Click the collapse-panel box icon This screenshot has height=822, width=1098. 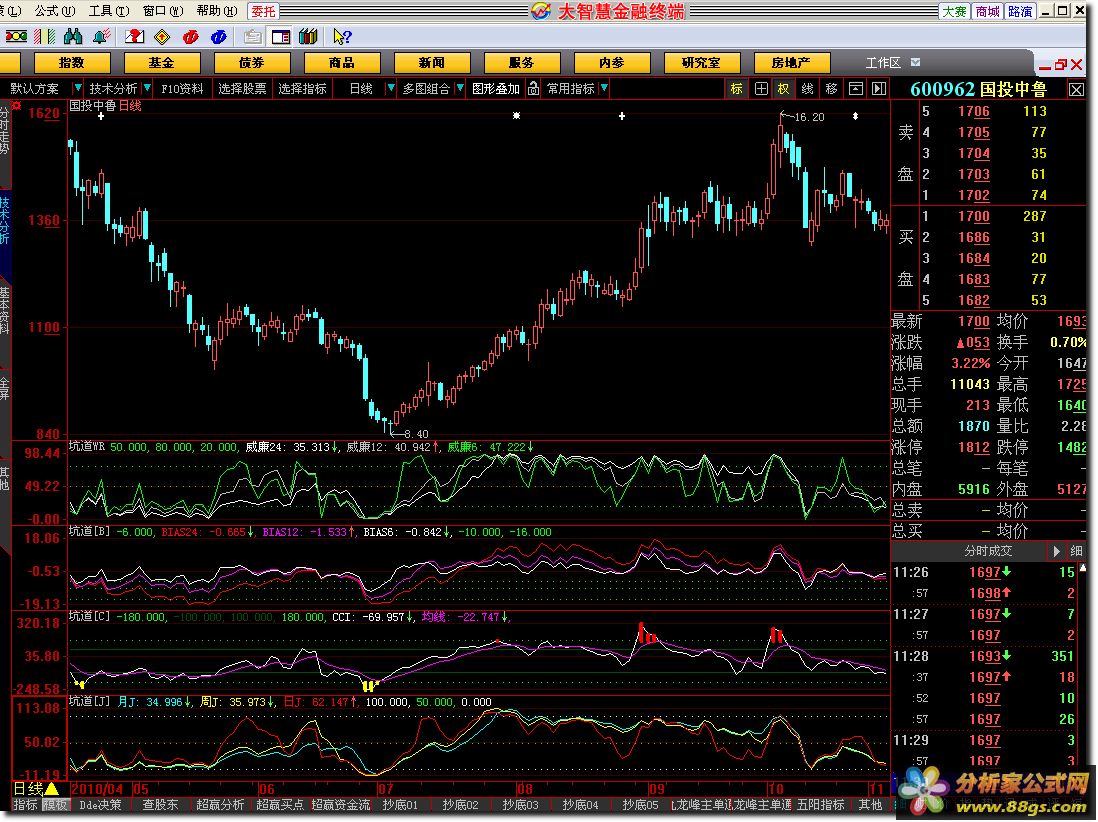[x=856, y=88]
